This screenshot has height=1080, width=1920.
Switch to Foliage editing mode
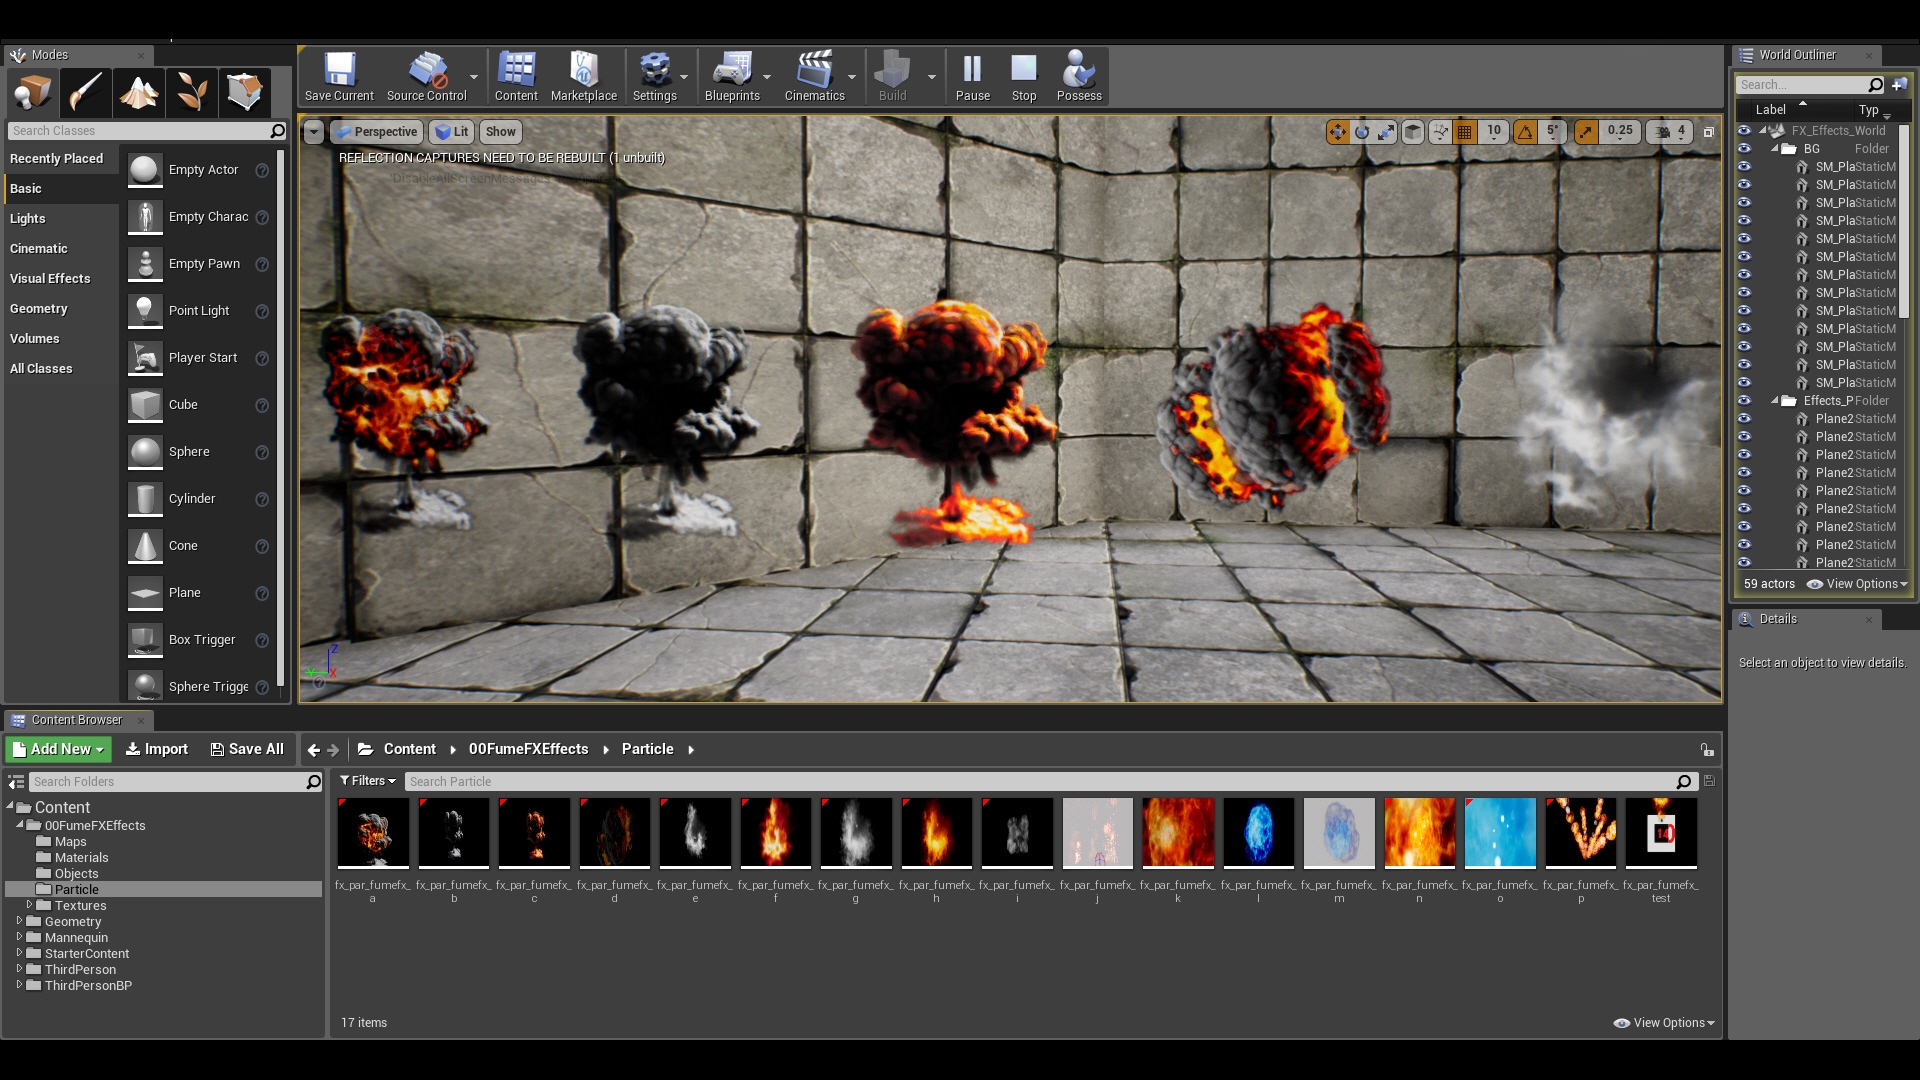point(191,92)
